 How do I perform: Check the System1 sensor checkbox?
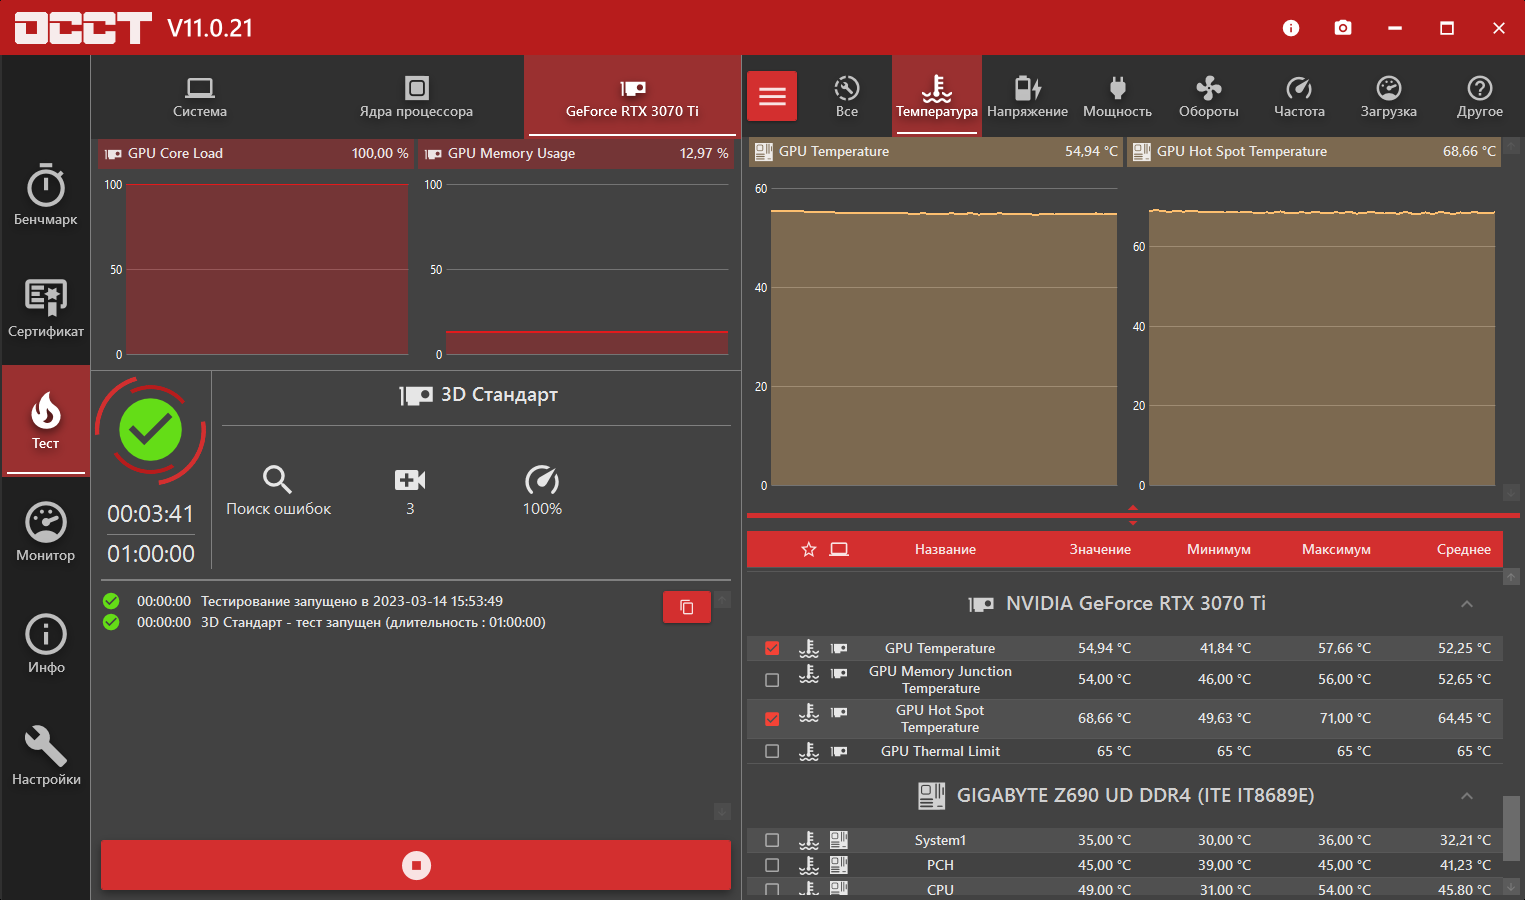772,840
